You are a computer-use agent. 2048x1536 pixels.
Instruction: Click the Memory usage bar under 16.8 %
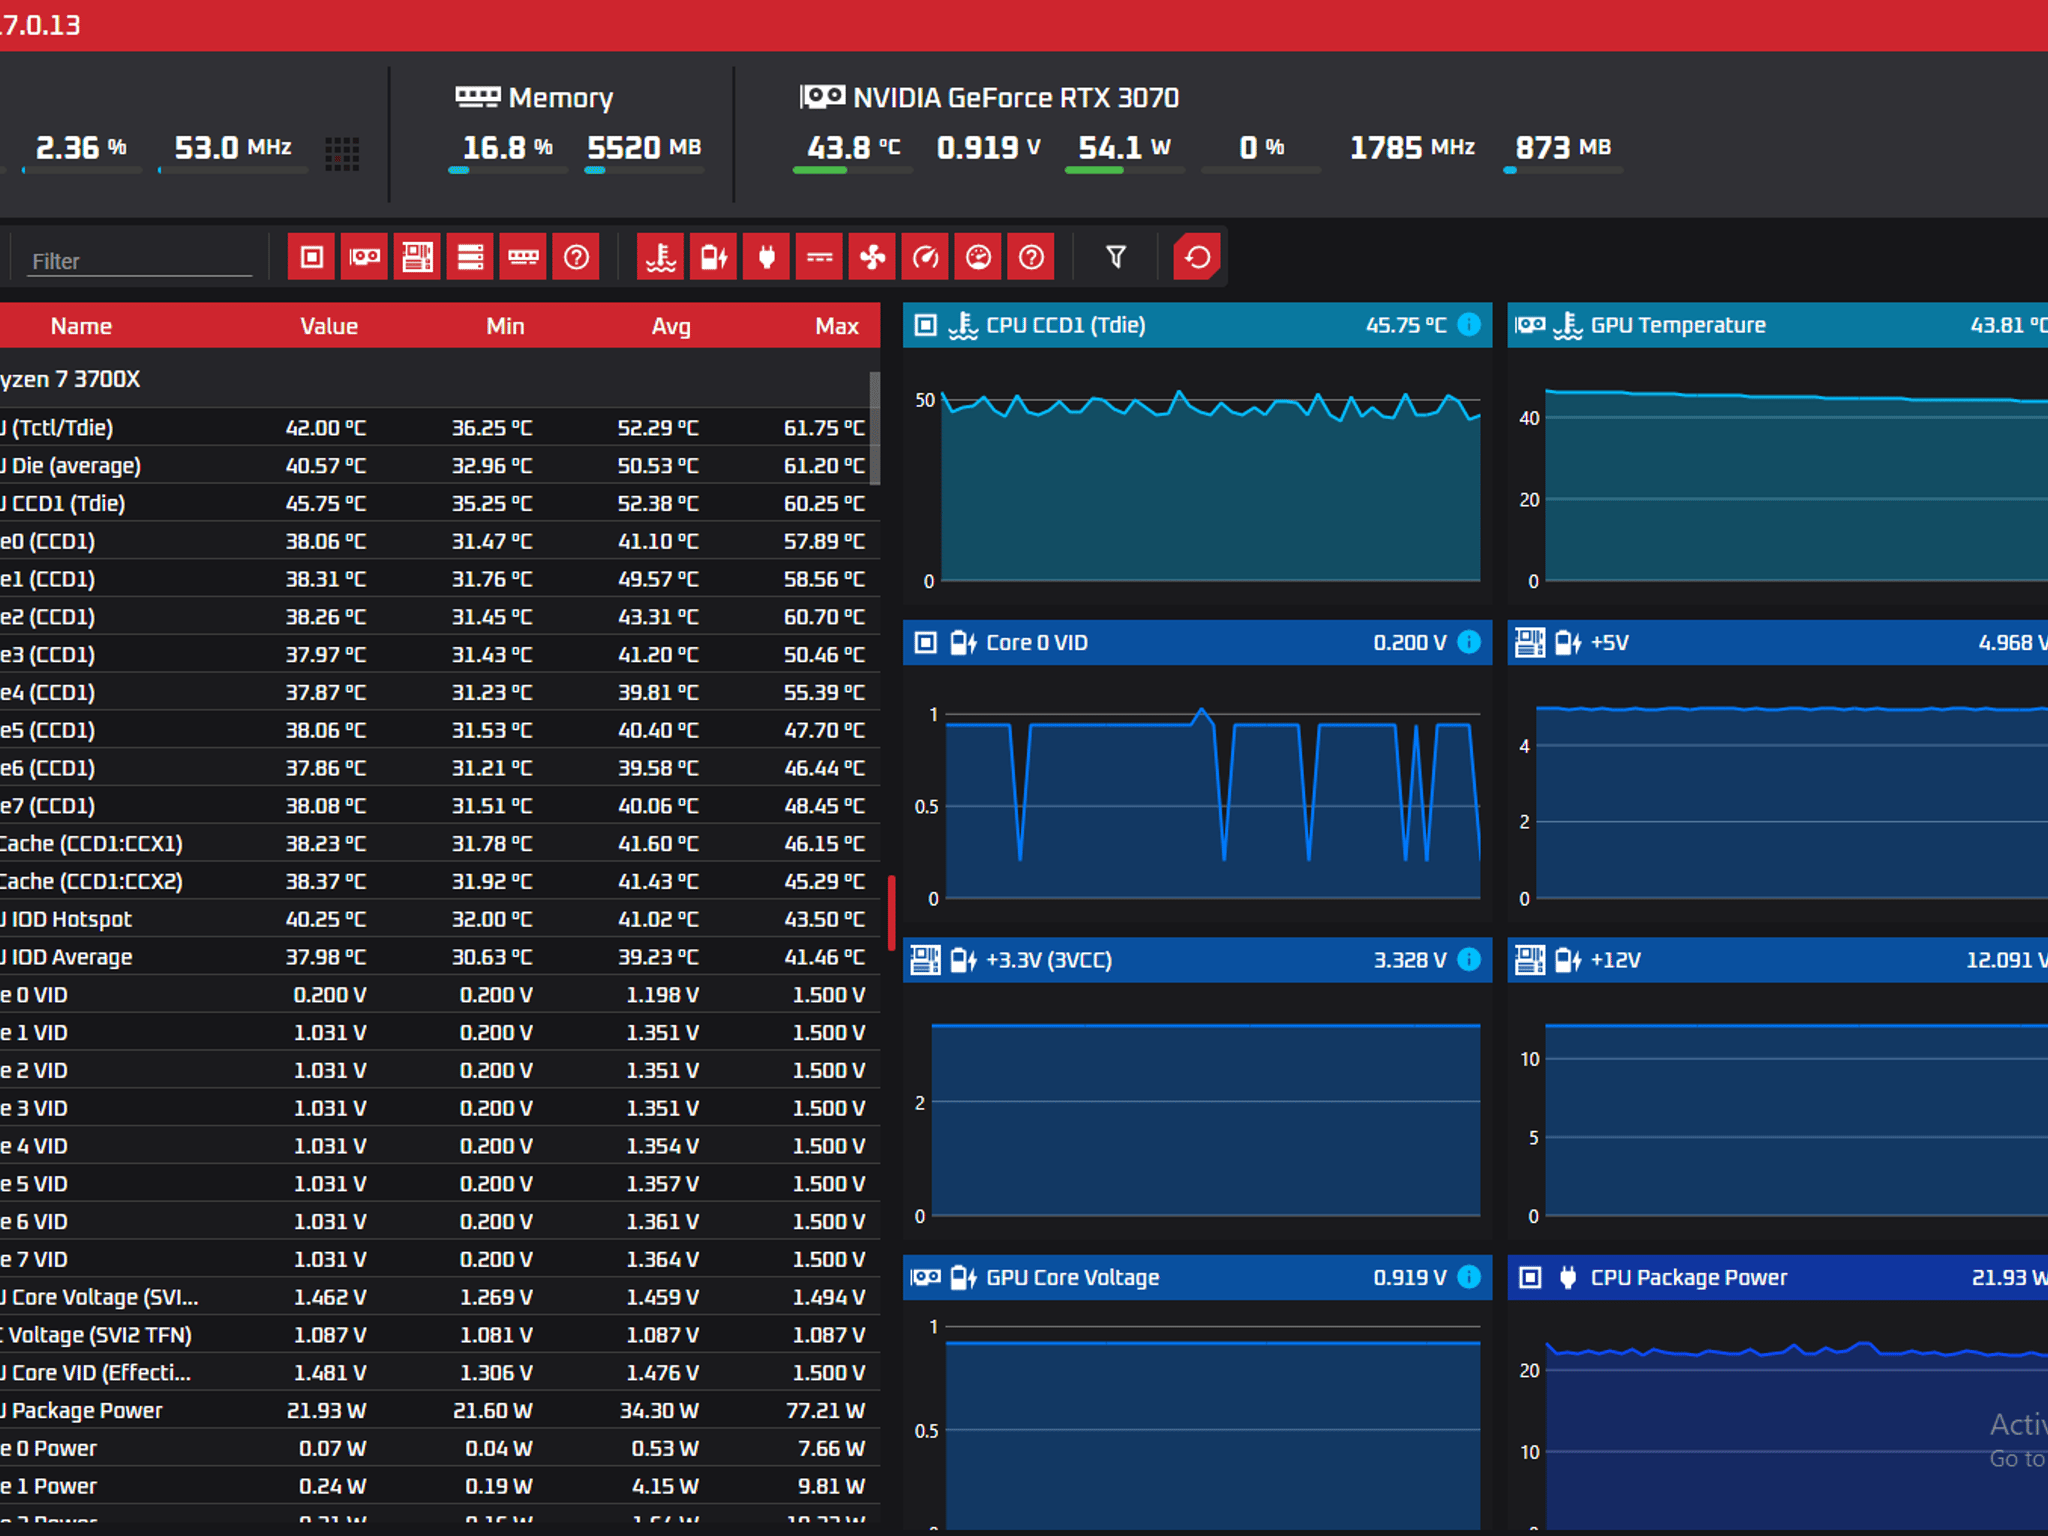(x=507, y=171)
